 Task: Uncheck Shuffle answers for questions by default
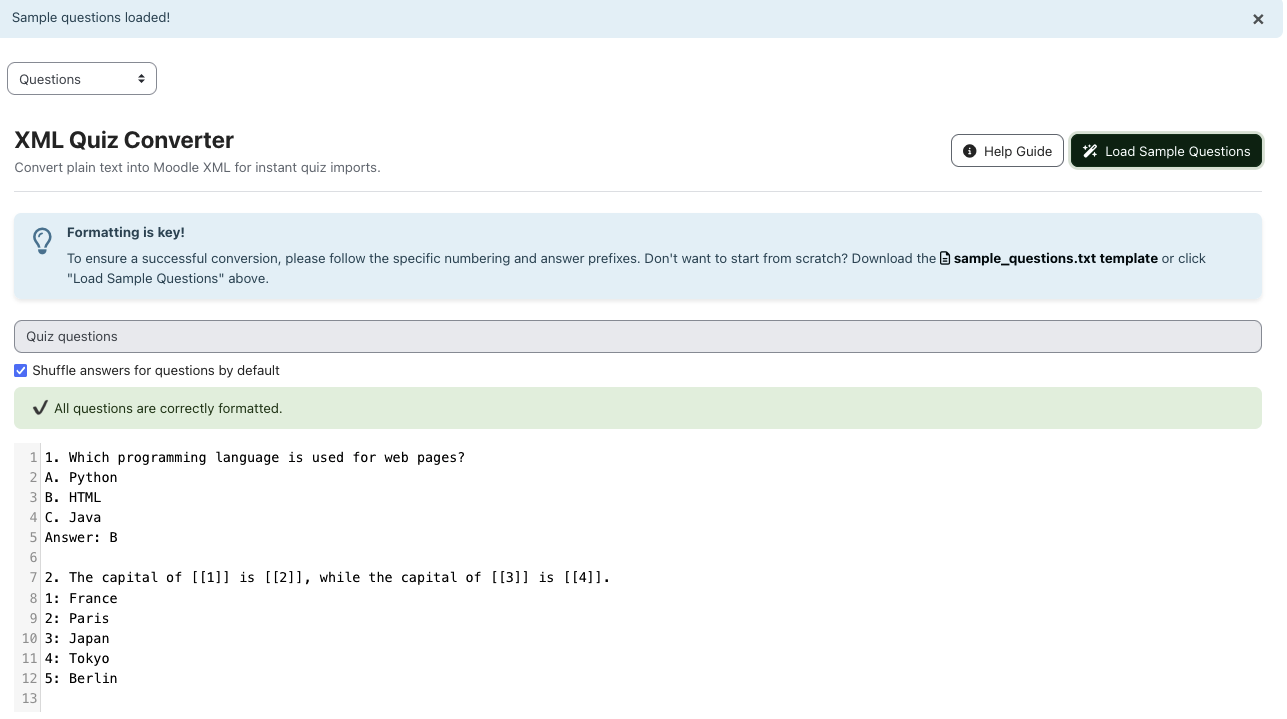[21, 370]
